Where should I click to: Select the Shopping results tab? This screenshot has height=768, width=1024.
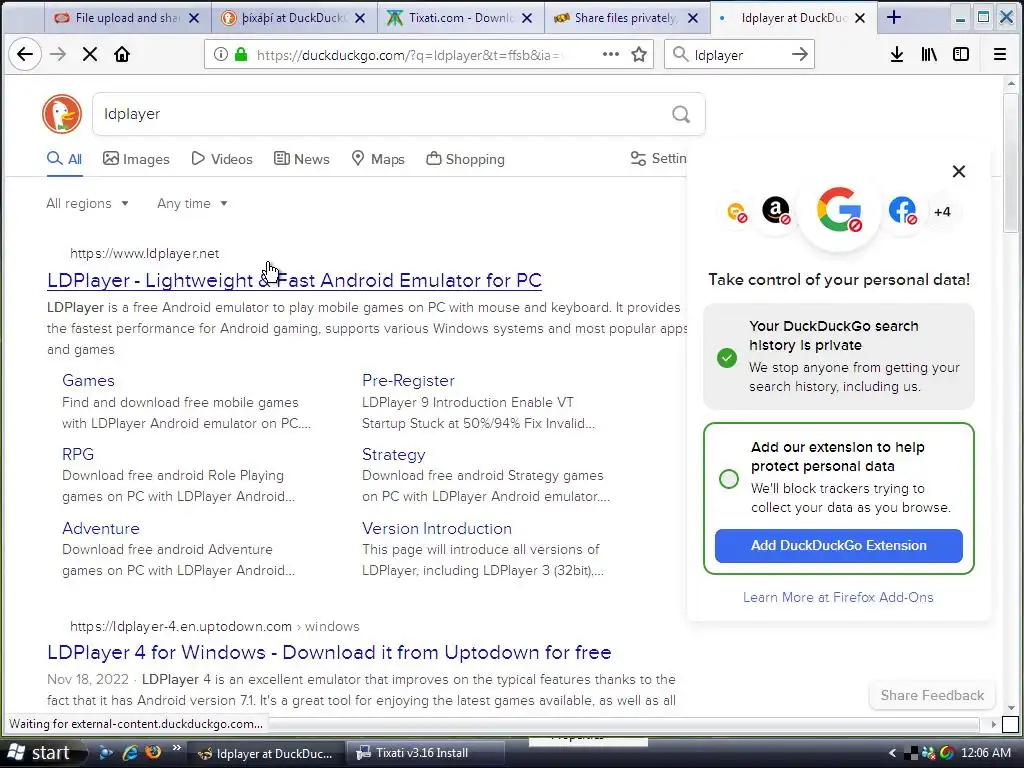click(x=466, y=159)
